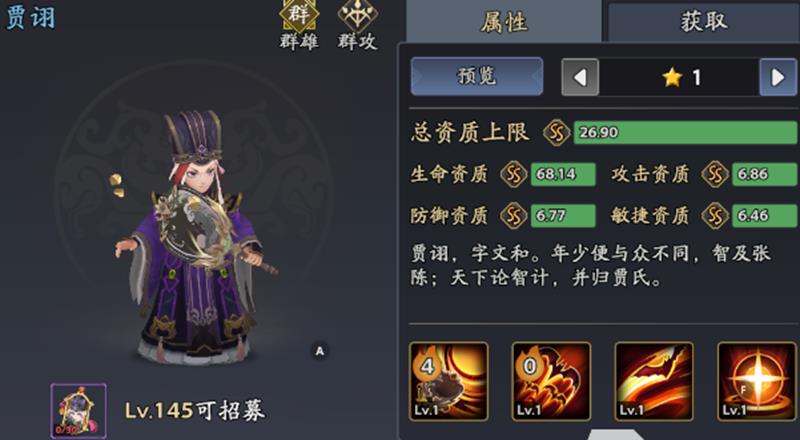The height and width of the screenshot is (440, 800).
Task: Click the 总资质上限 green bar showing 26.90
Action: coord(685,133)
